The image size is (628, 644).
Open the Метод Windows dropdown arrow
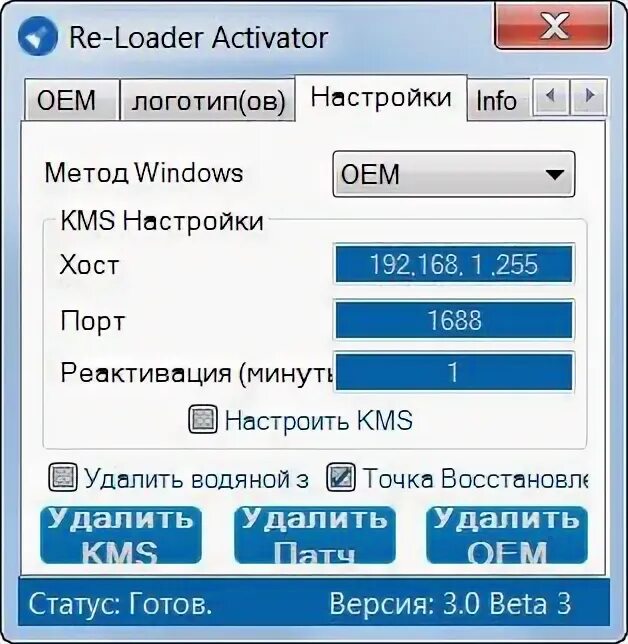[x=555, y=175]
